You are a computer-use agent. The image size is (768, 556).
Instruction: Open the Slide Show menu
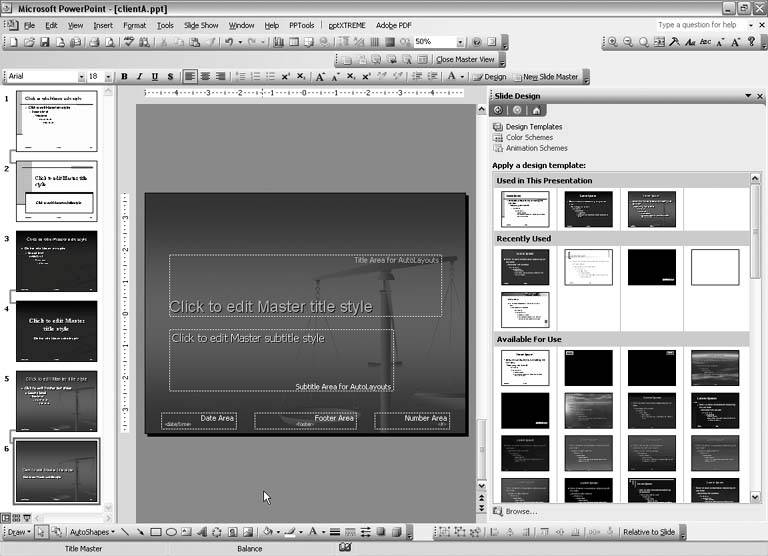click(201, 25)
